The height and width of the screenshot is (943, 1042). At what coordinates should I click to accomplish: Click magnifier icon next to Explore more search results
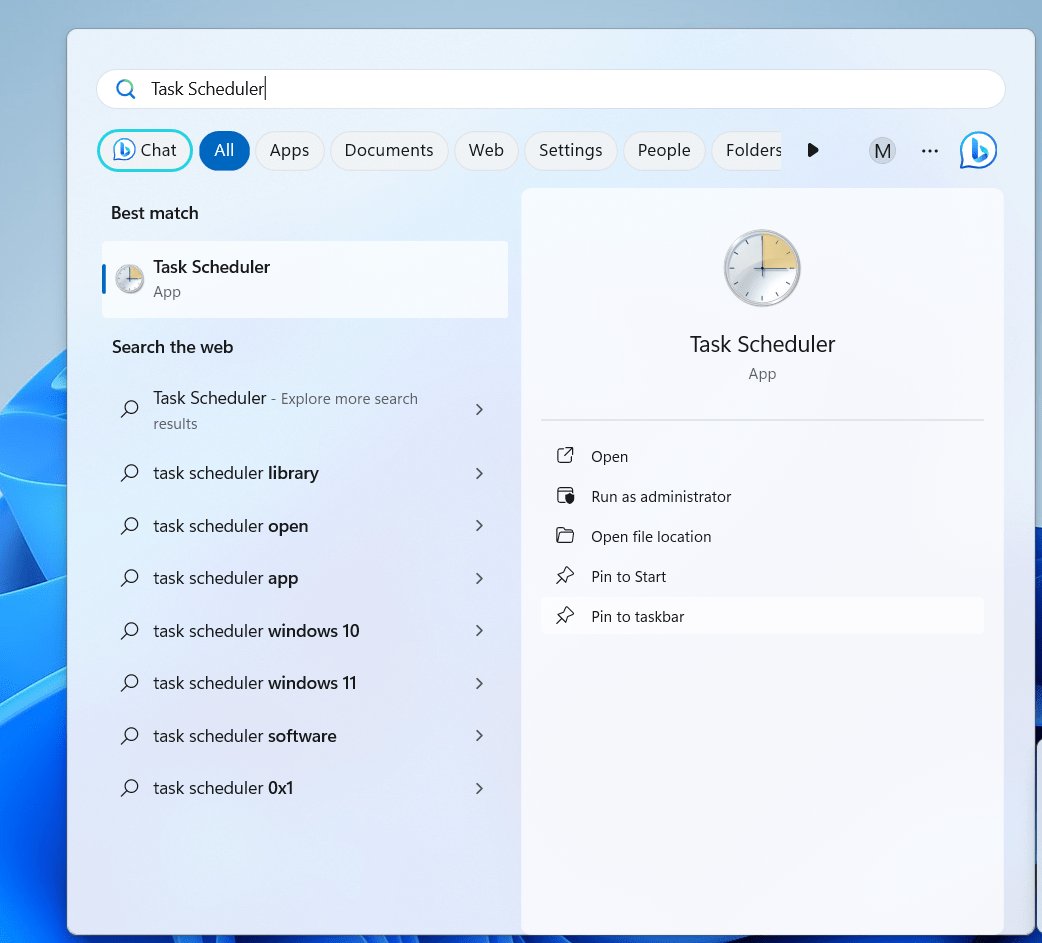pyautogui.click(x=130, y=409)
